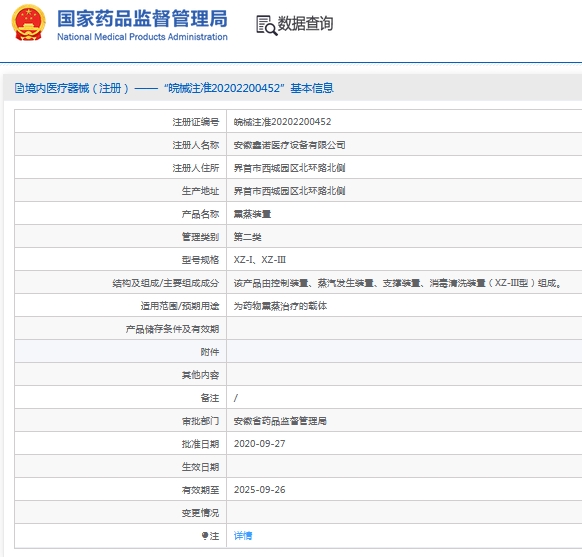Click the 产品储存条件及有效期 label
The width and height of the screenshot is (582, 557).
[x=172, y=329]
